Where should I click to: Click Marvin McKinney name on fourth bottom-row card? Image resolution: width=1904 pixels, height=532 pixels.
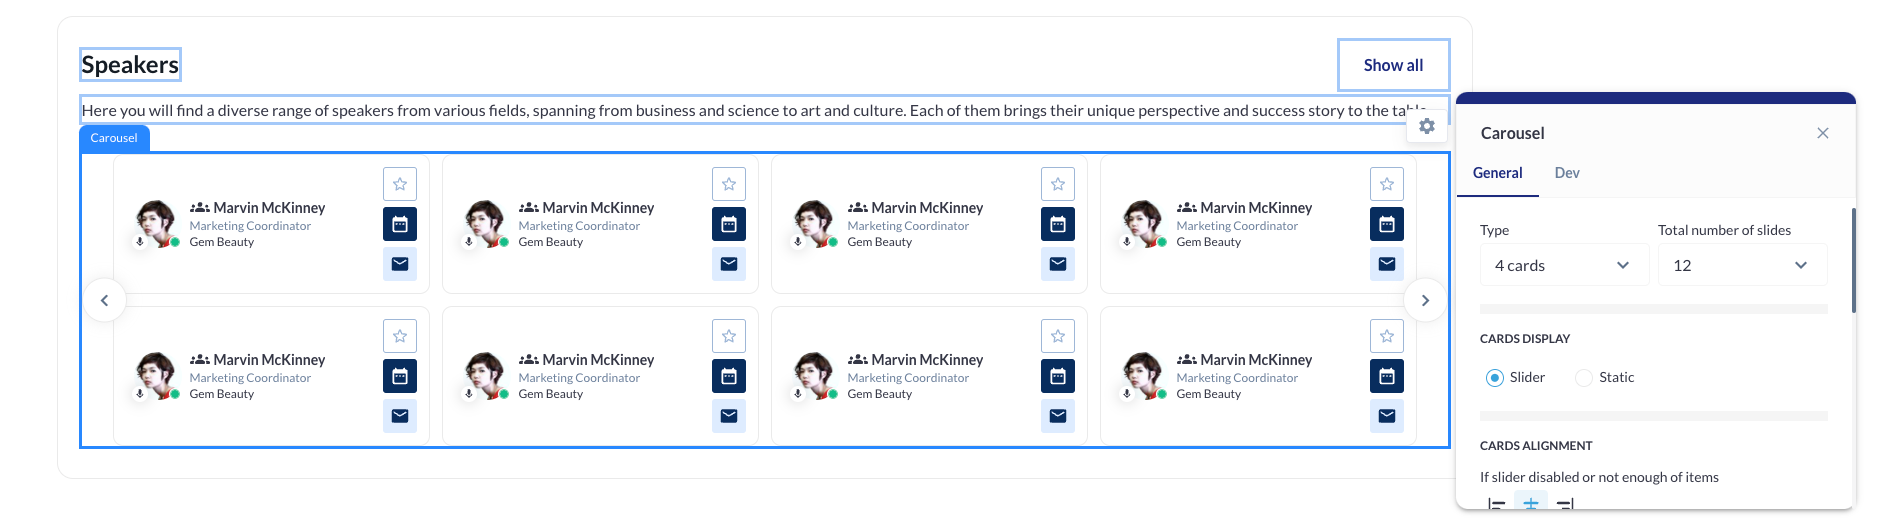(1256, 360)
